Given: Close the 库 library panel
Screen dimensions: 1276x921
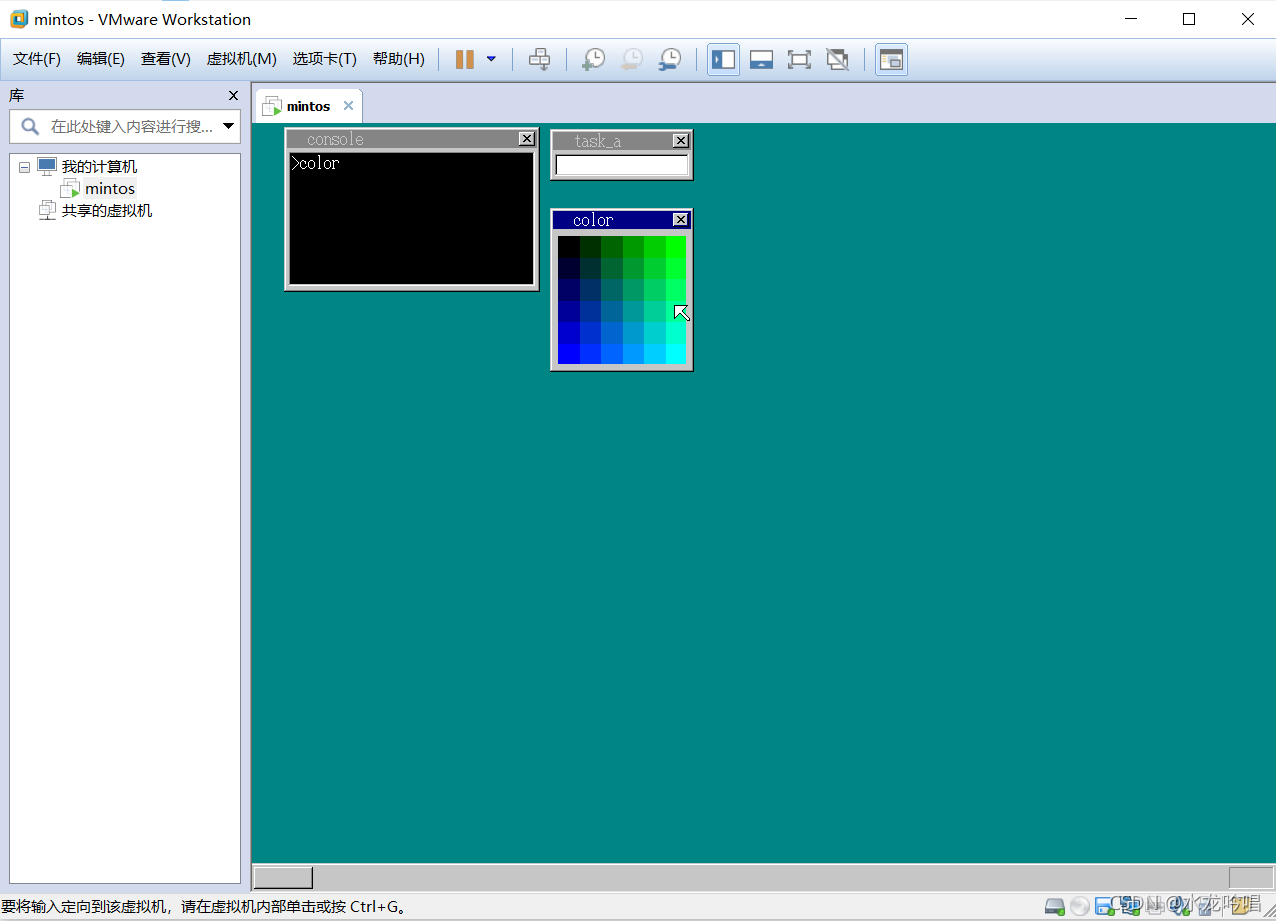Looking at the screenshot, I should click(x=233, y=96).
